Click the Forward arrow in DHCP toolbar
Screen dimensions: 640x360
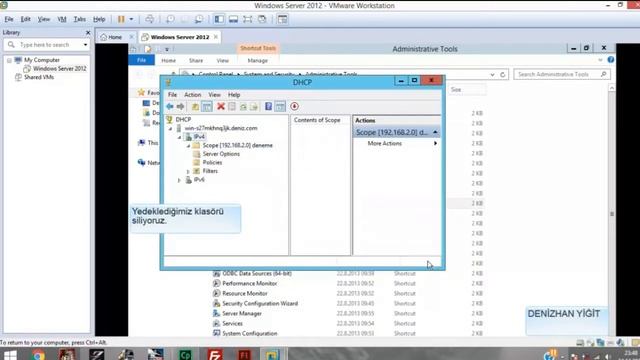180,107
